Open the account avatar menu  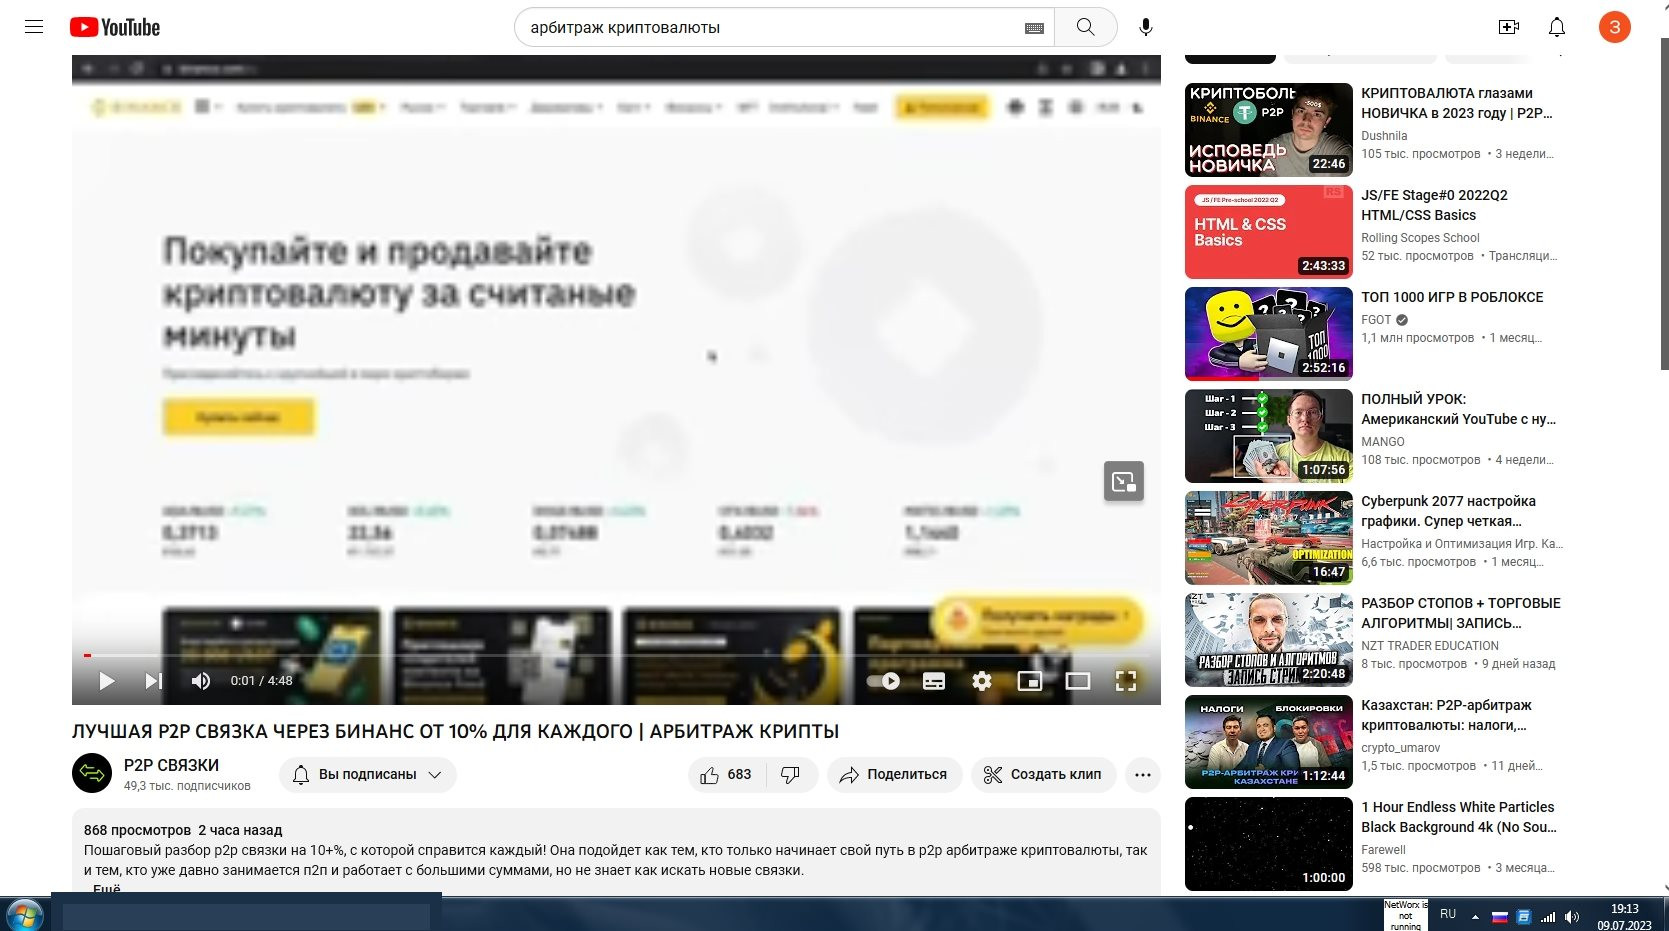click(1614, 27)
